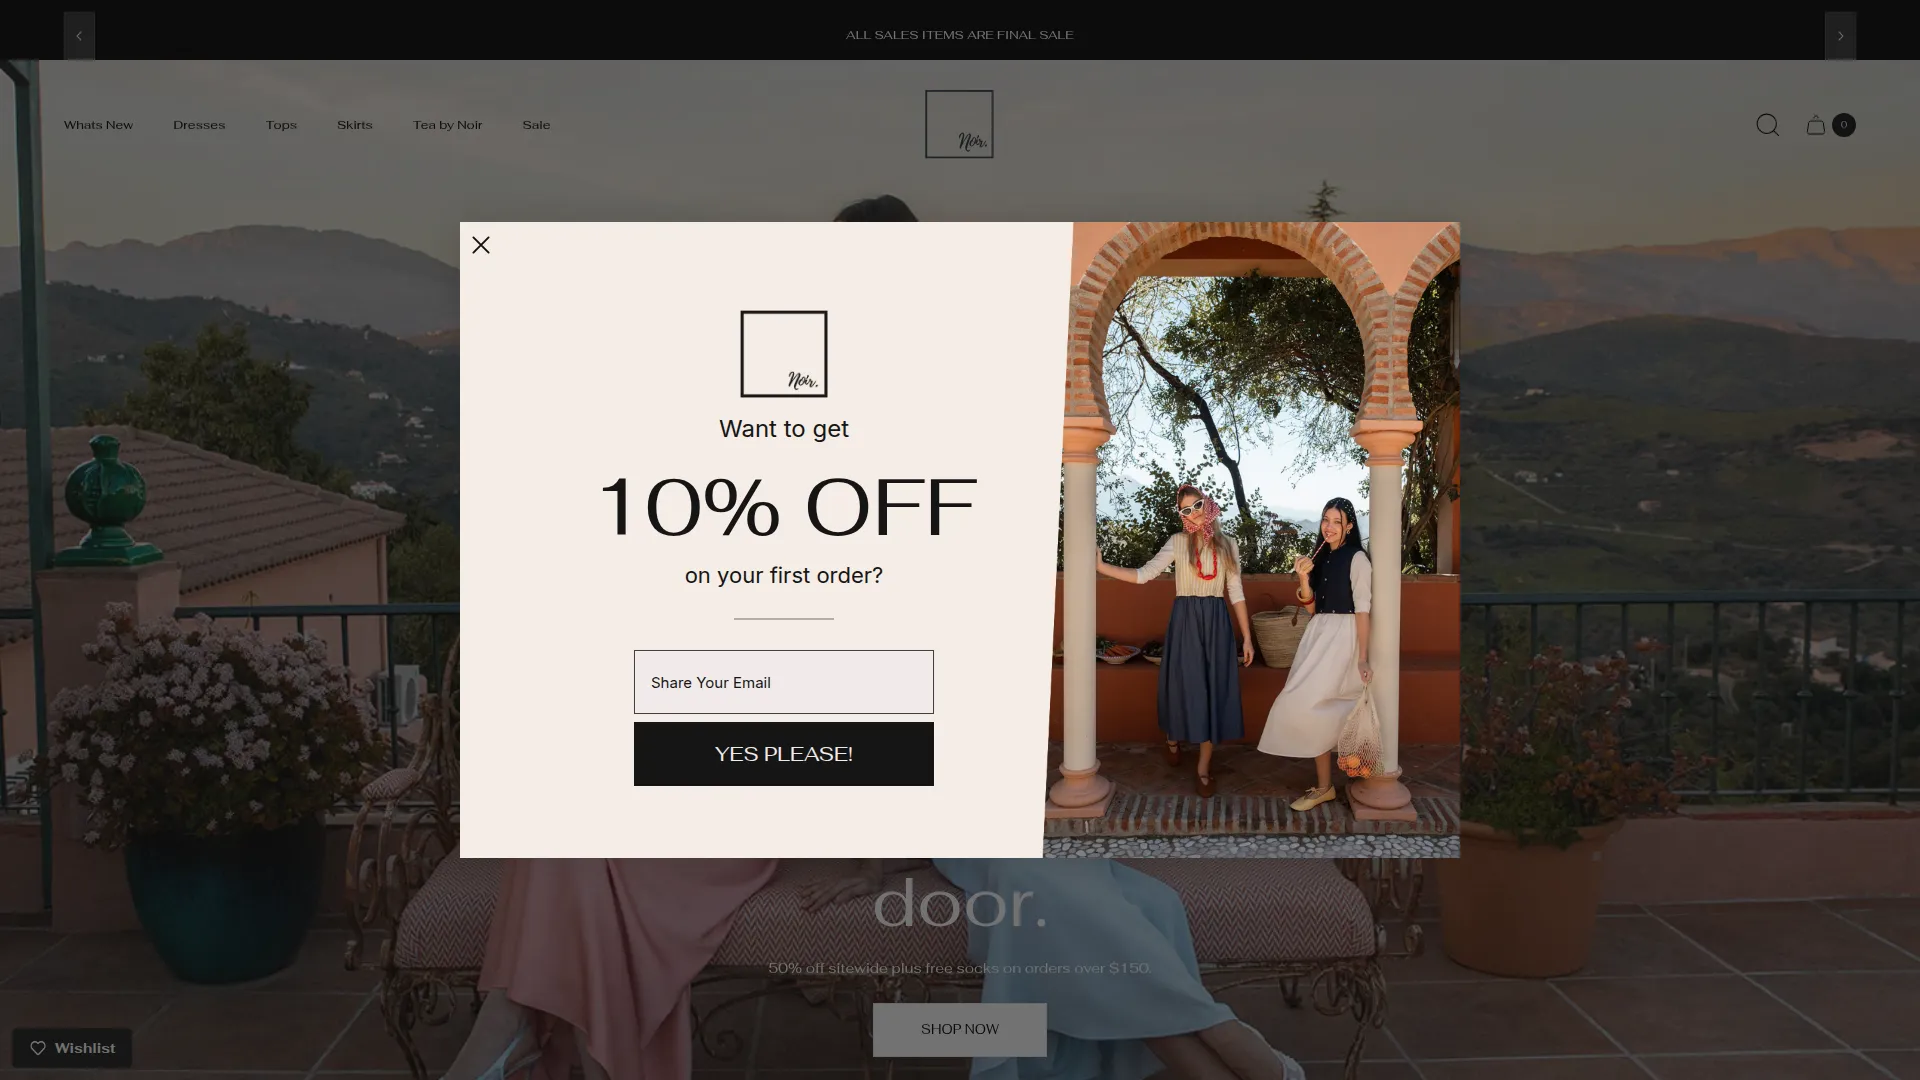This screenshot has height=1080, width=1920.
Task: Click the 'ALL SALES ITEMS ARE FINAL SALE' announcement
Action: point(960,35)
